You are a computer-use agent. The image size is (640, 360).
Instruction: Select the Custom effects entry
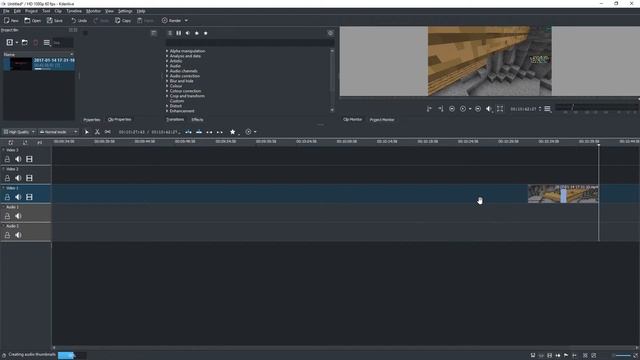(177, 101)
